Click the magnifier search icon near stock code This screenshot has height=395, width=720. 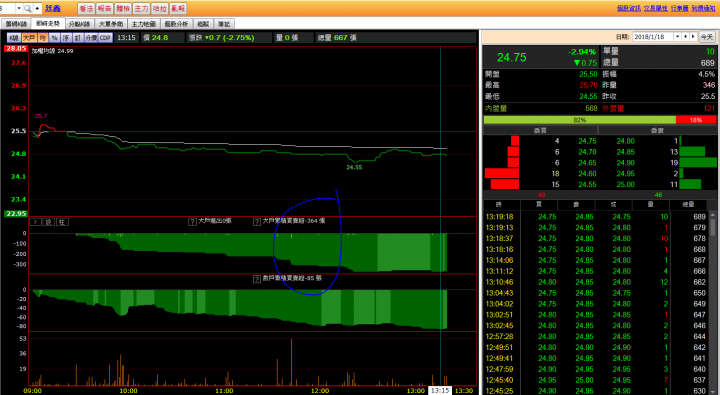click(x=27, y=8)
